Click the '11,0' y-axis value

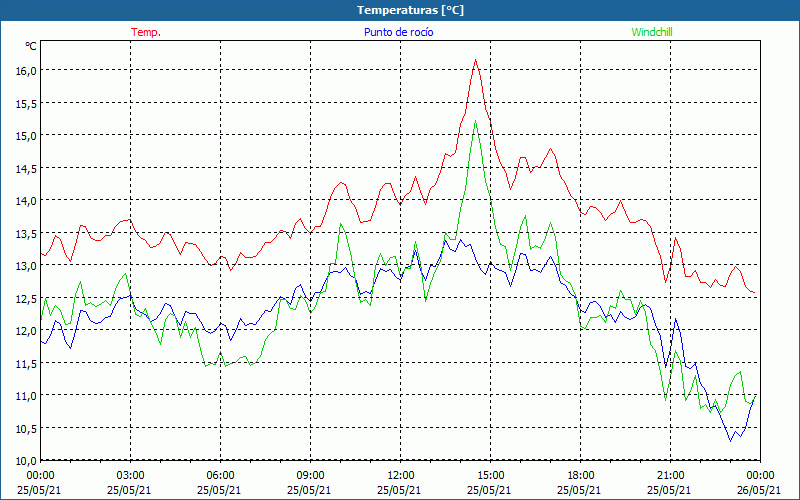click(x=27, y=396)
